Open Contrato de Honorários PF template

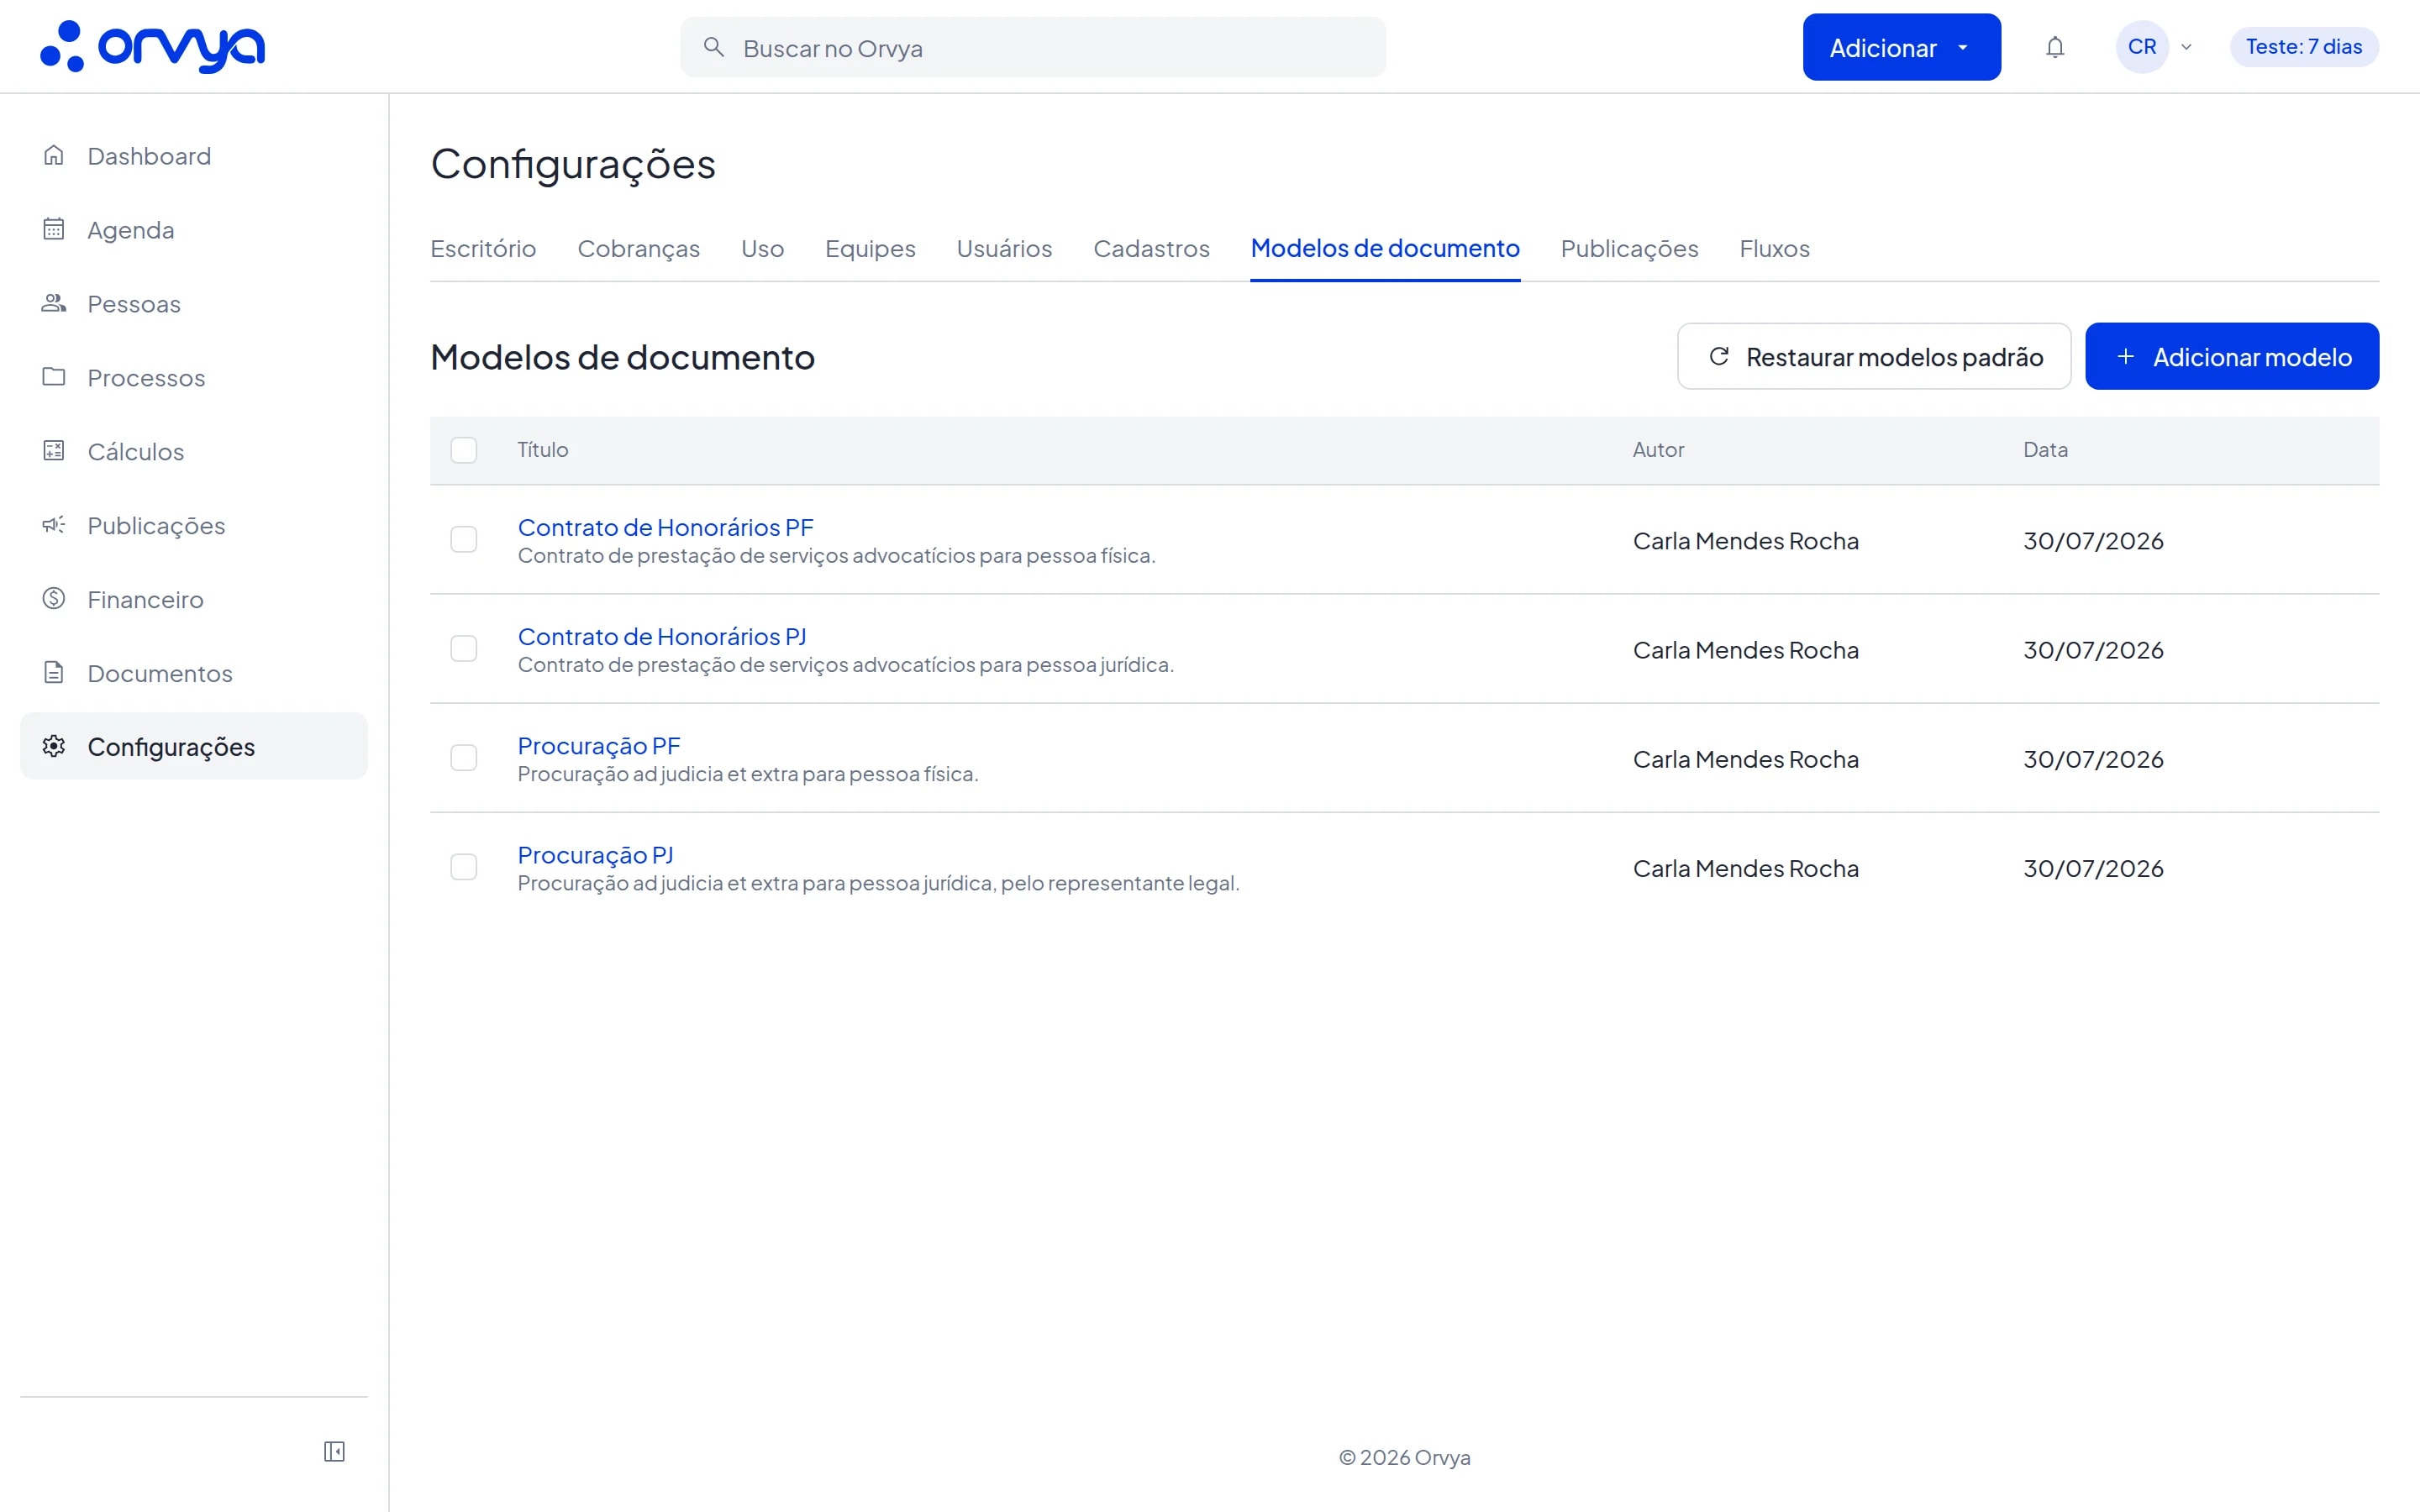[665, 527]
